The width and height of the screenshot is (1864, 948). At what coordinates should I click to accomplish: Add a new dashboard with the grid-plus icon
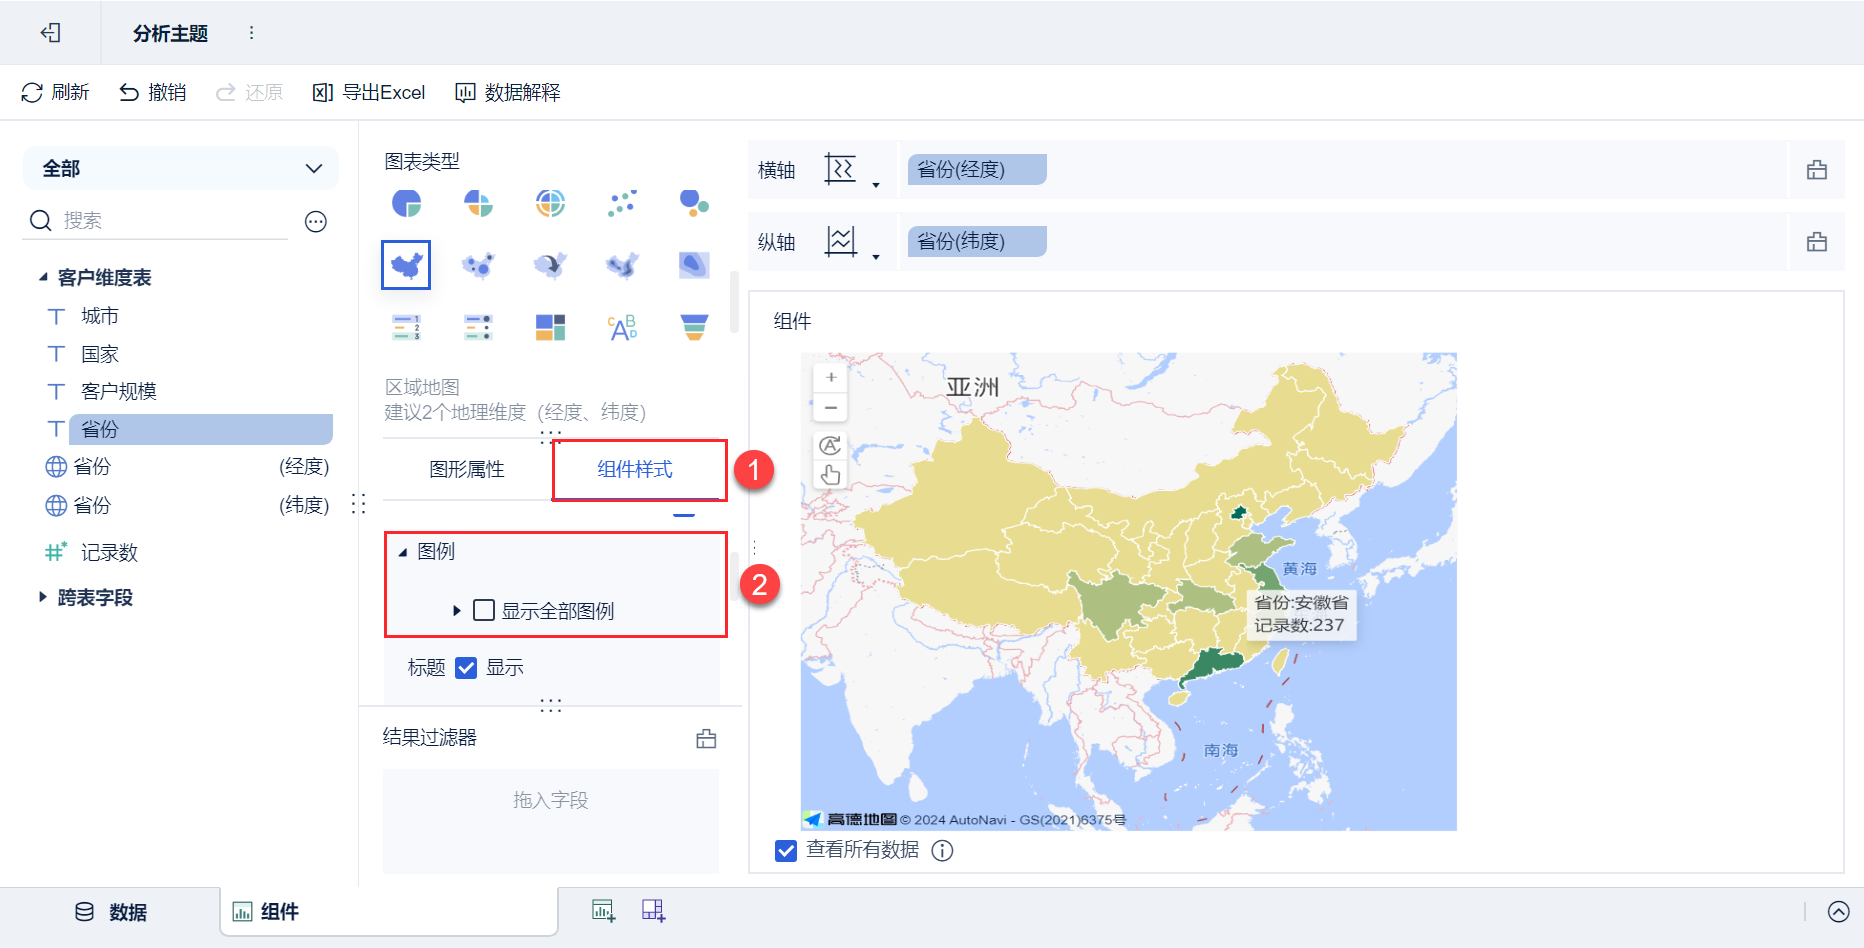653,911
